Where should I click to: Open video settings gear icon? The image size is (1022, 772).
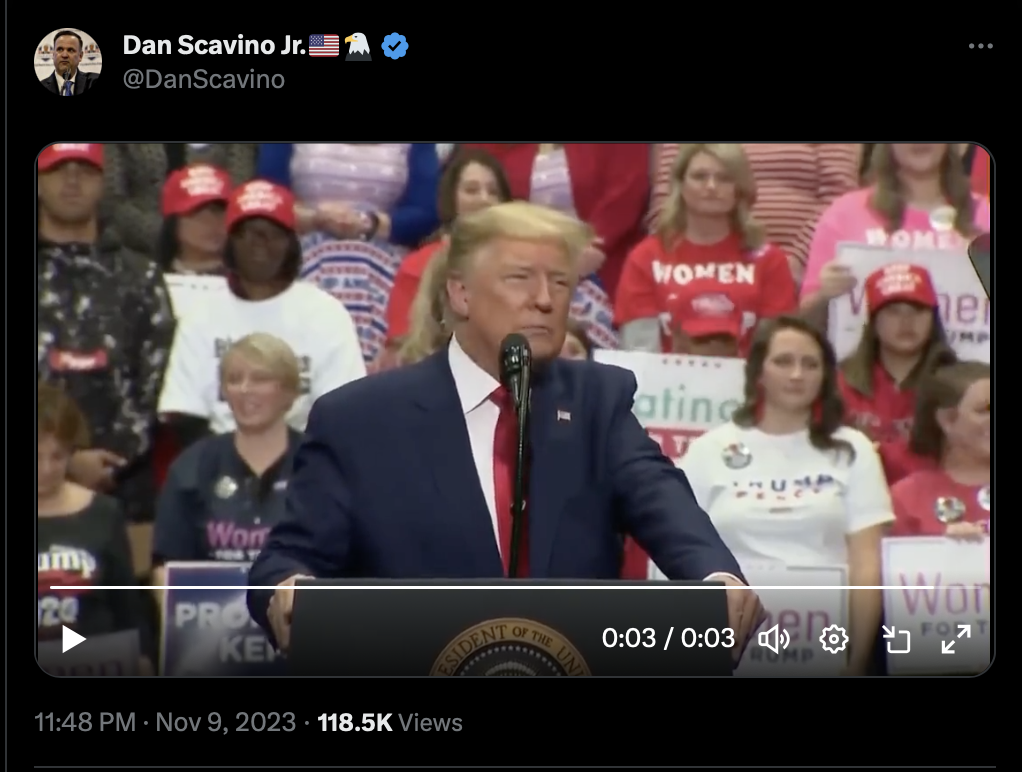(834, 639)
